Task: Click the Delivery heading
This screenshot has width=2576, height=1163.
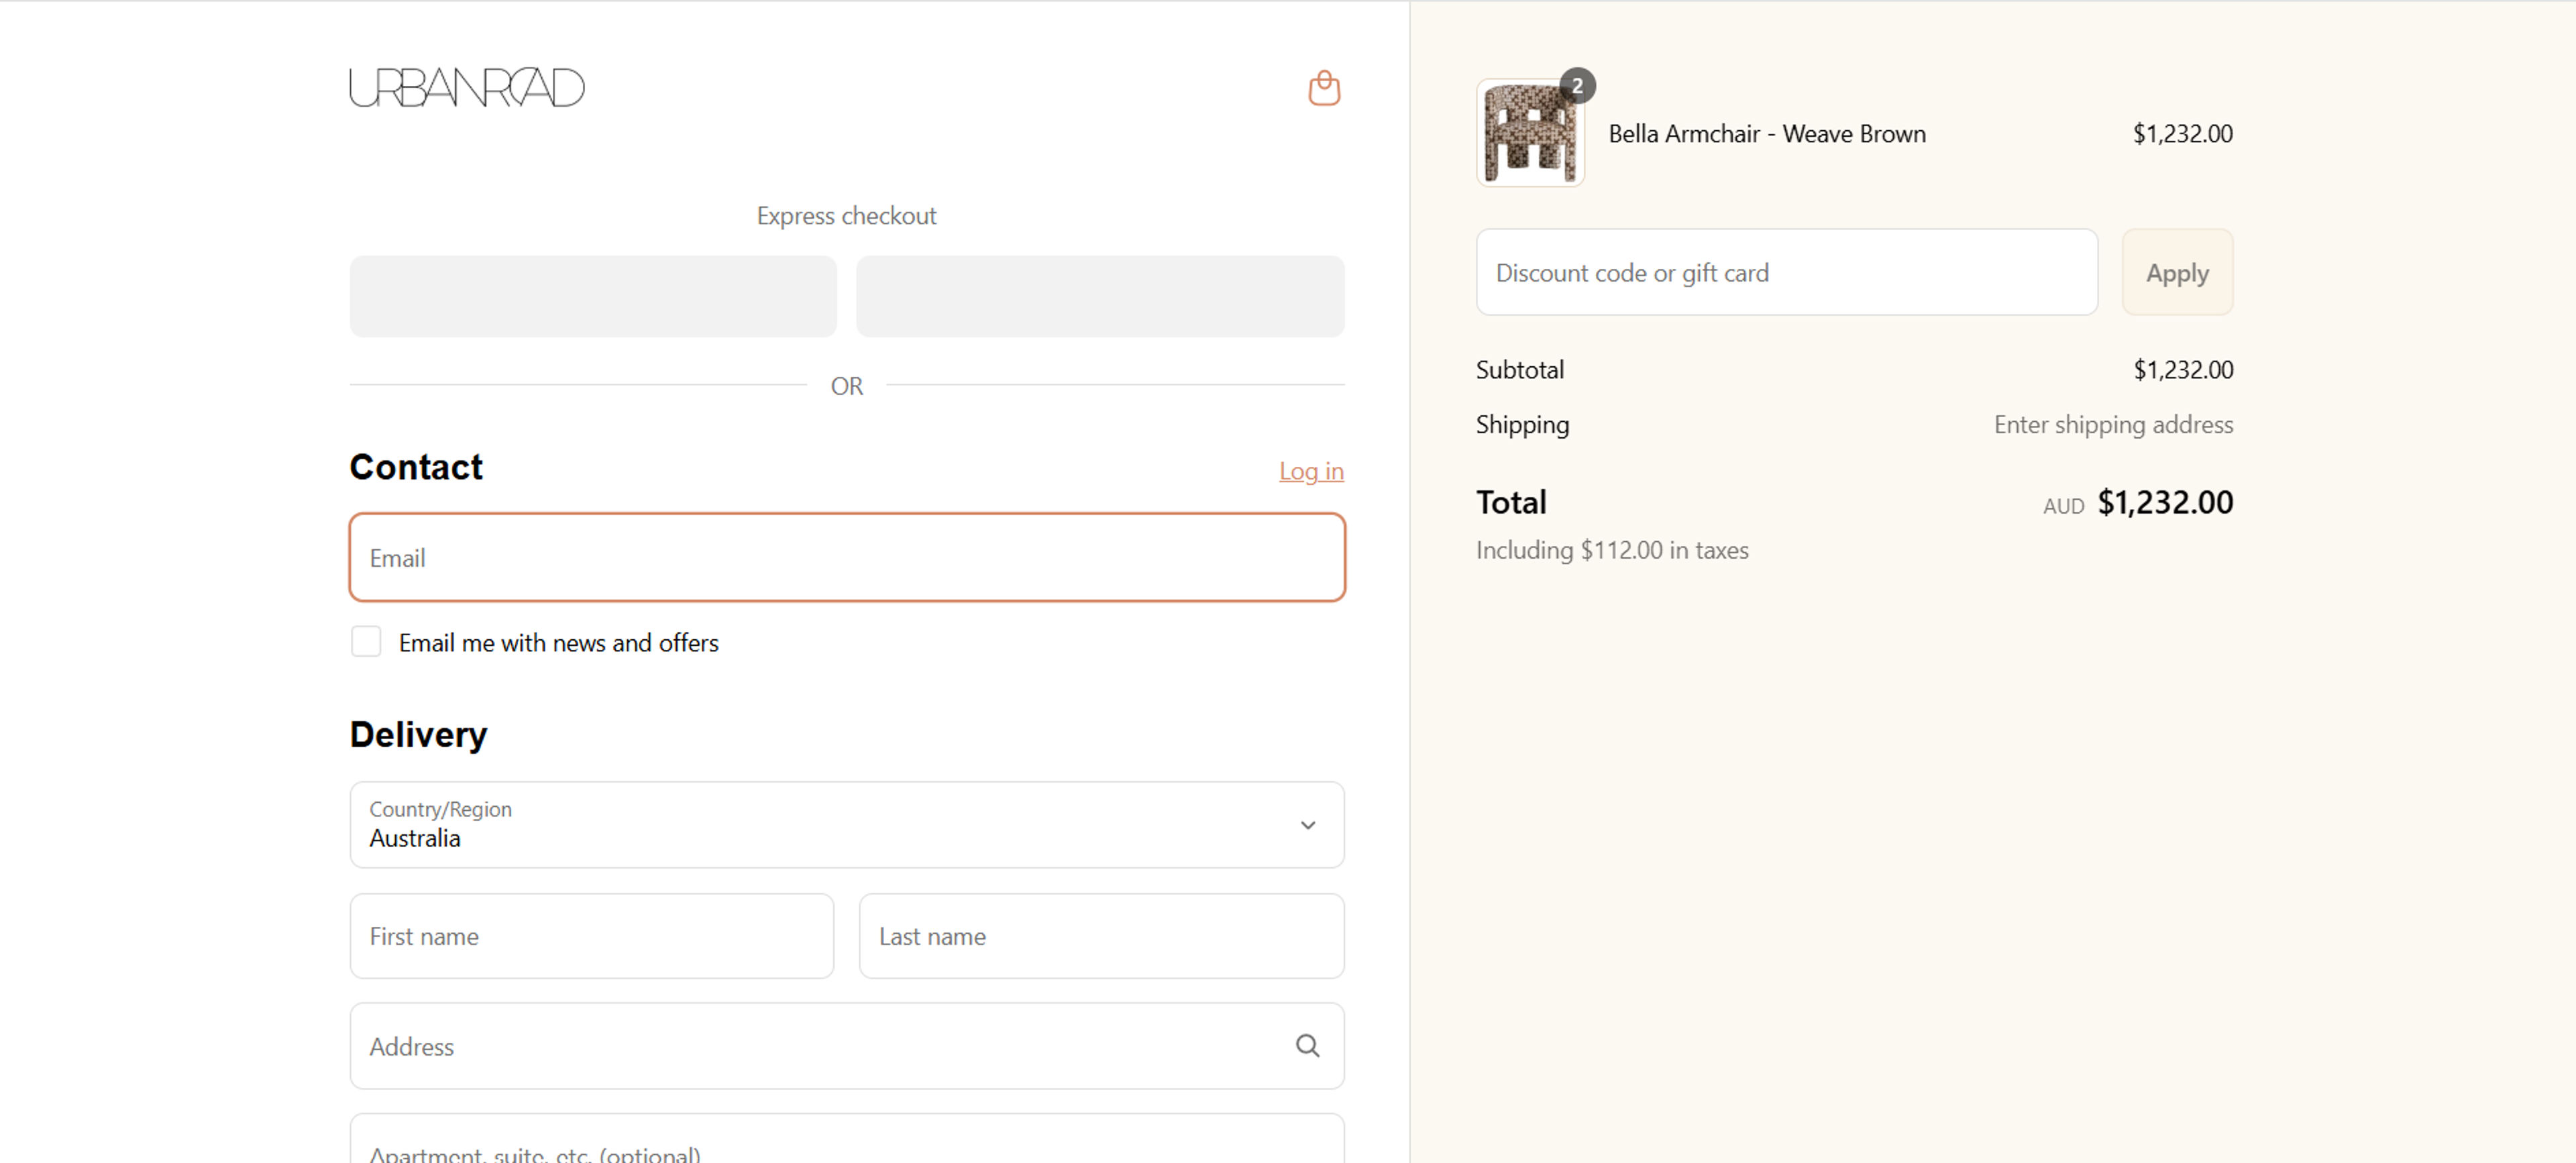Action: point(418,735)
